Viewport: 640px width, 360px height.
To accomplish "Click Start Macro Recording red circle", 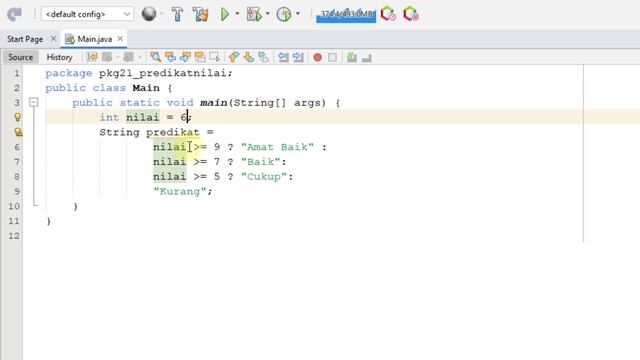I will (x=318, y=58).
